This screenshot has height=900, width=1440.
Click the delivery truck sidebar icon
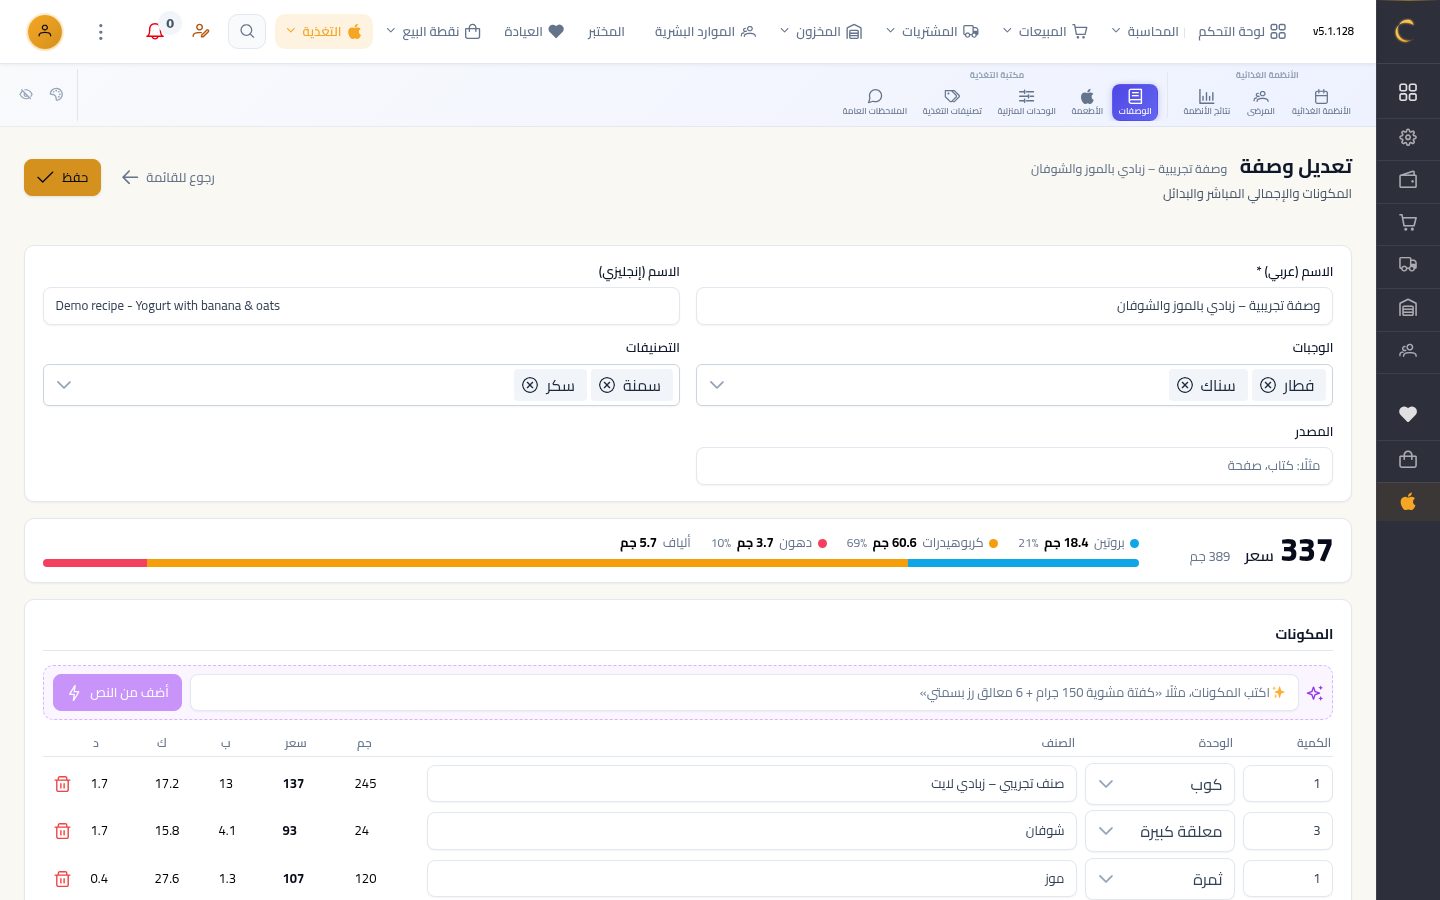[1408, 265]
